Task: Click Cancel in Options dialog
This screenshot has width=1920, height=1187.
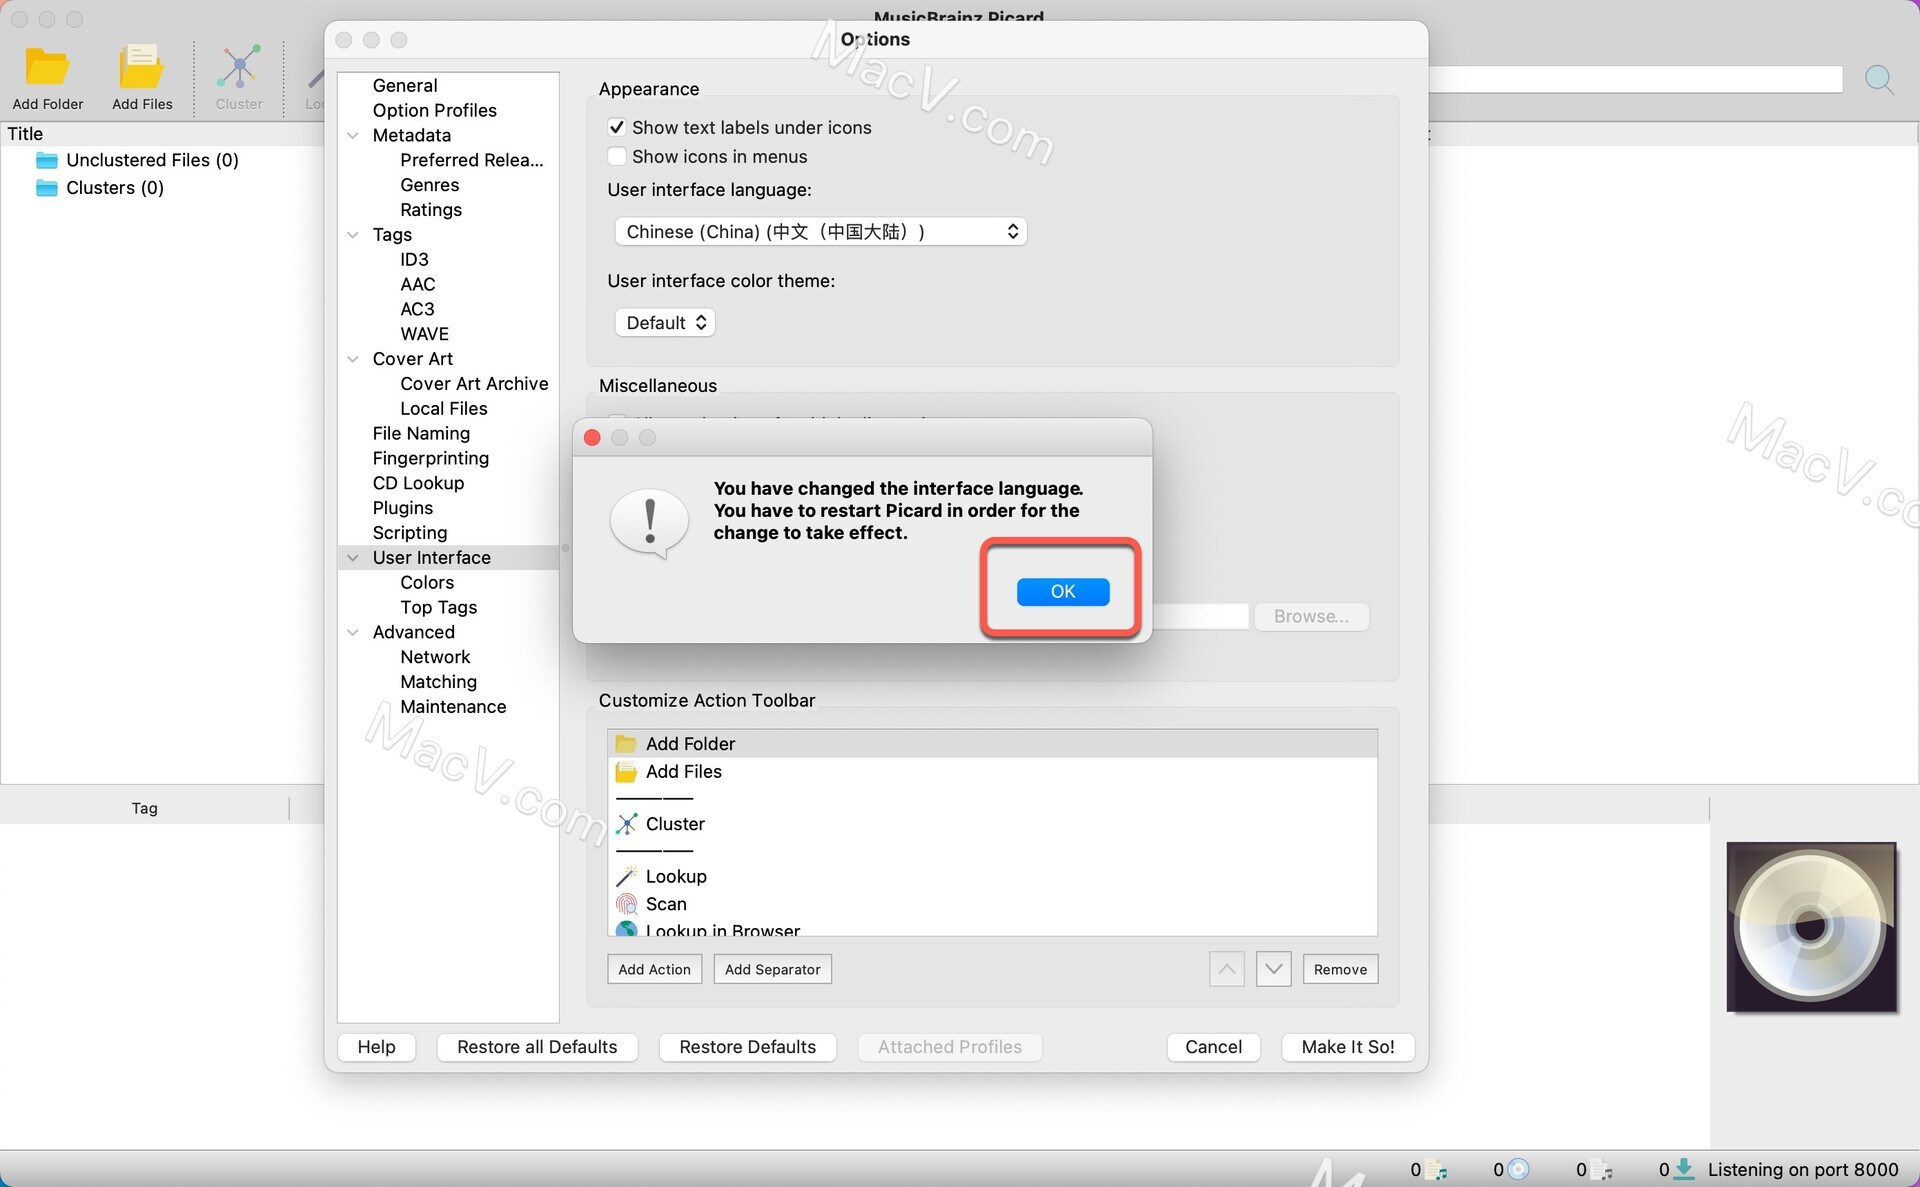Action: [x=1213, y=1047]
